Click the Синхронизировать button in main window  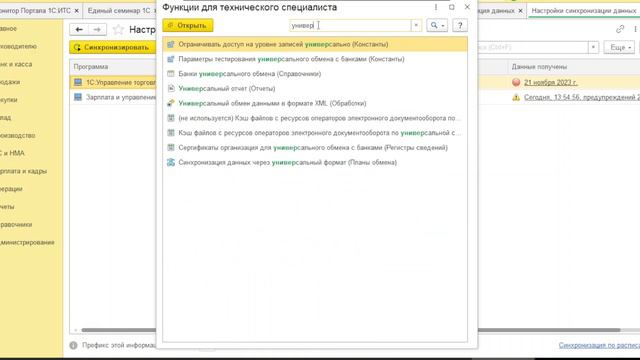coord(113,47)
